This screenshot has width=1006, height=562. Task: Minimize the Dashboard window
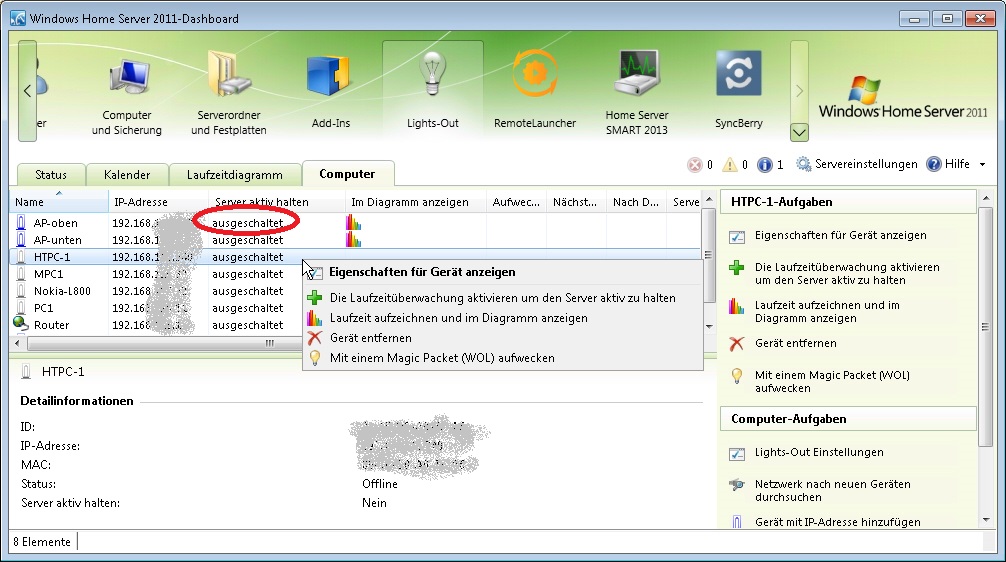pos(914,19)
